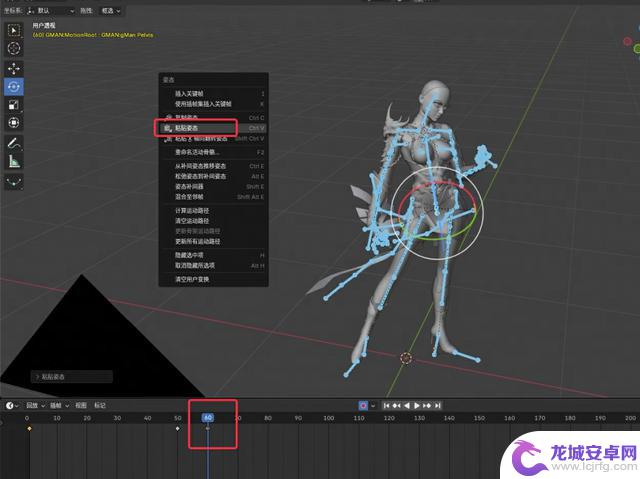Choose 姿态补间器 (Shift E) entry

click(x=213, y=186)
